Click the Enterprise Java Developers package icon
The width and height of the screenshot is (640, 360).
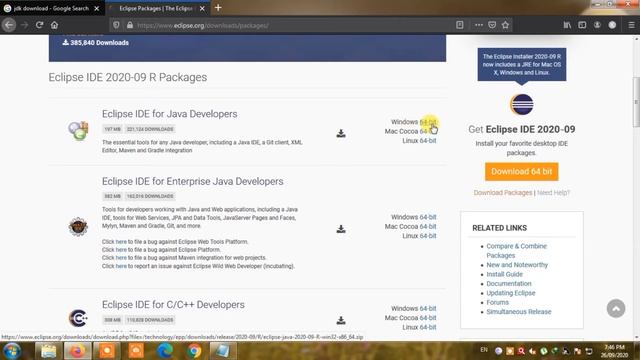(x=78, y=227)
